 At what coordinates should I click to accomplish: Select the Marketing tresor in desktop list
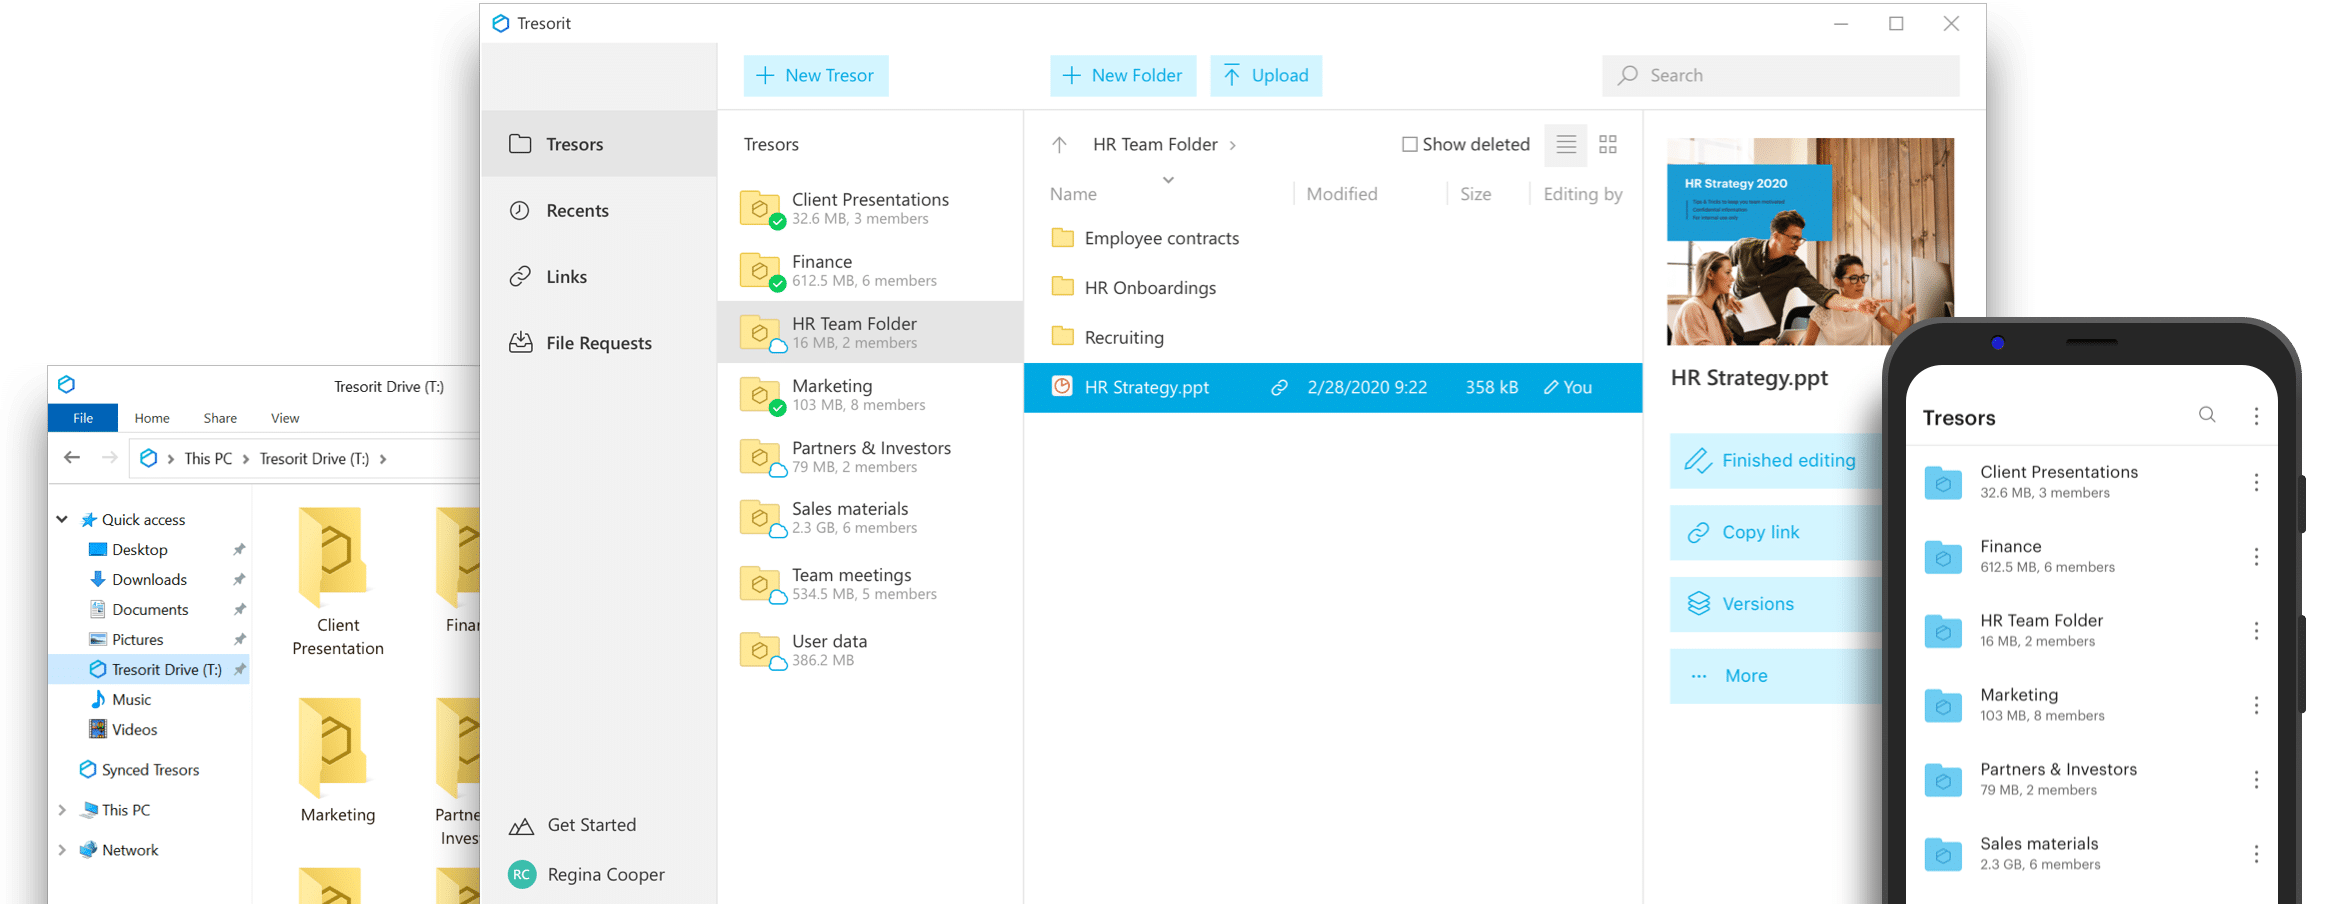pyautogui.click(x=870, y=394)
